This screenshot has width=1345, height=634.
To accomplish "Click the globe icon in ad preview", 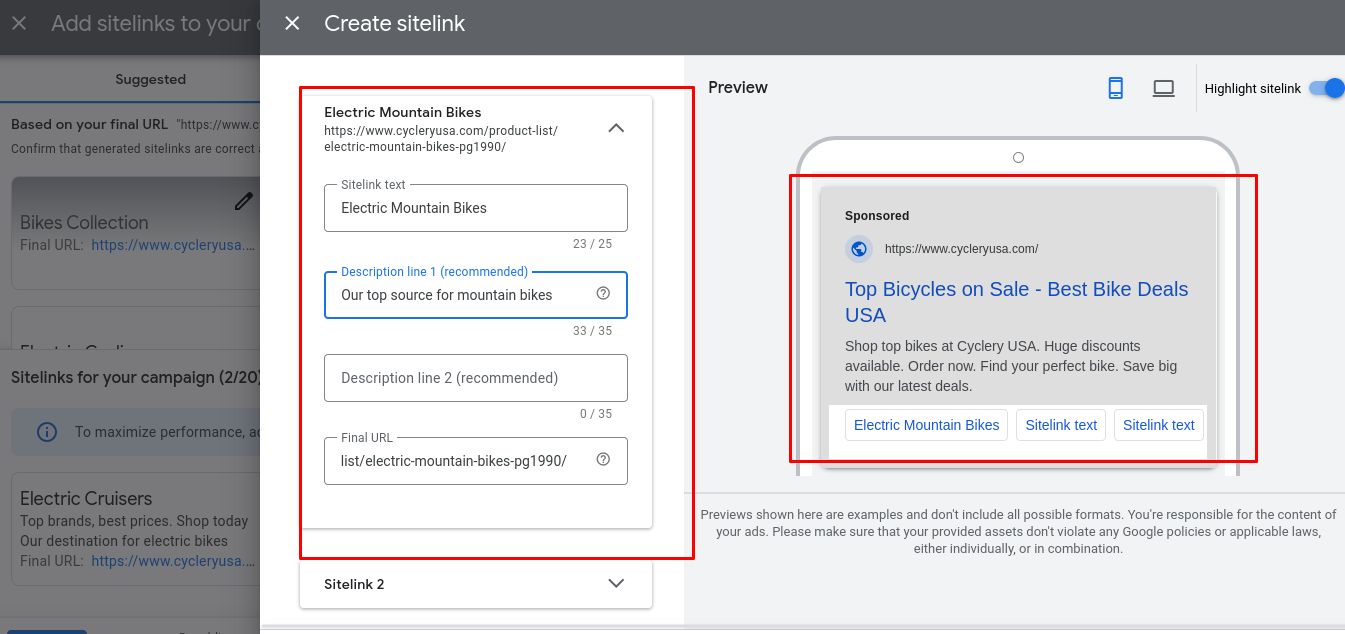I will 859,249.
